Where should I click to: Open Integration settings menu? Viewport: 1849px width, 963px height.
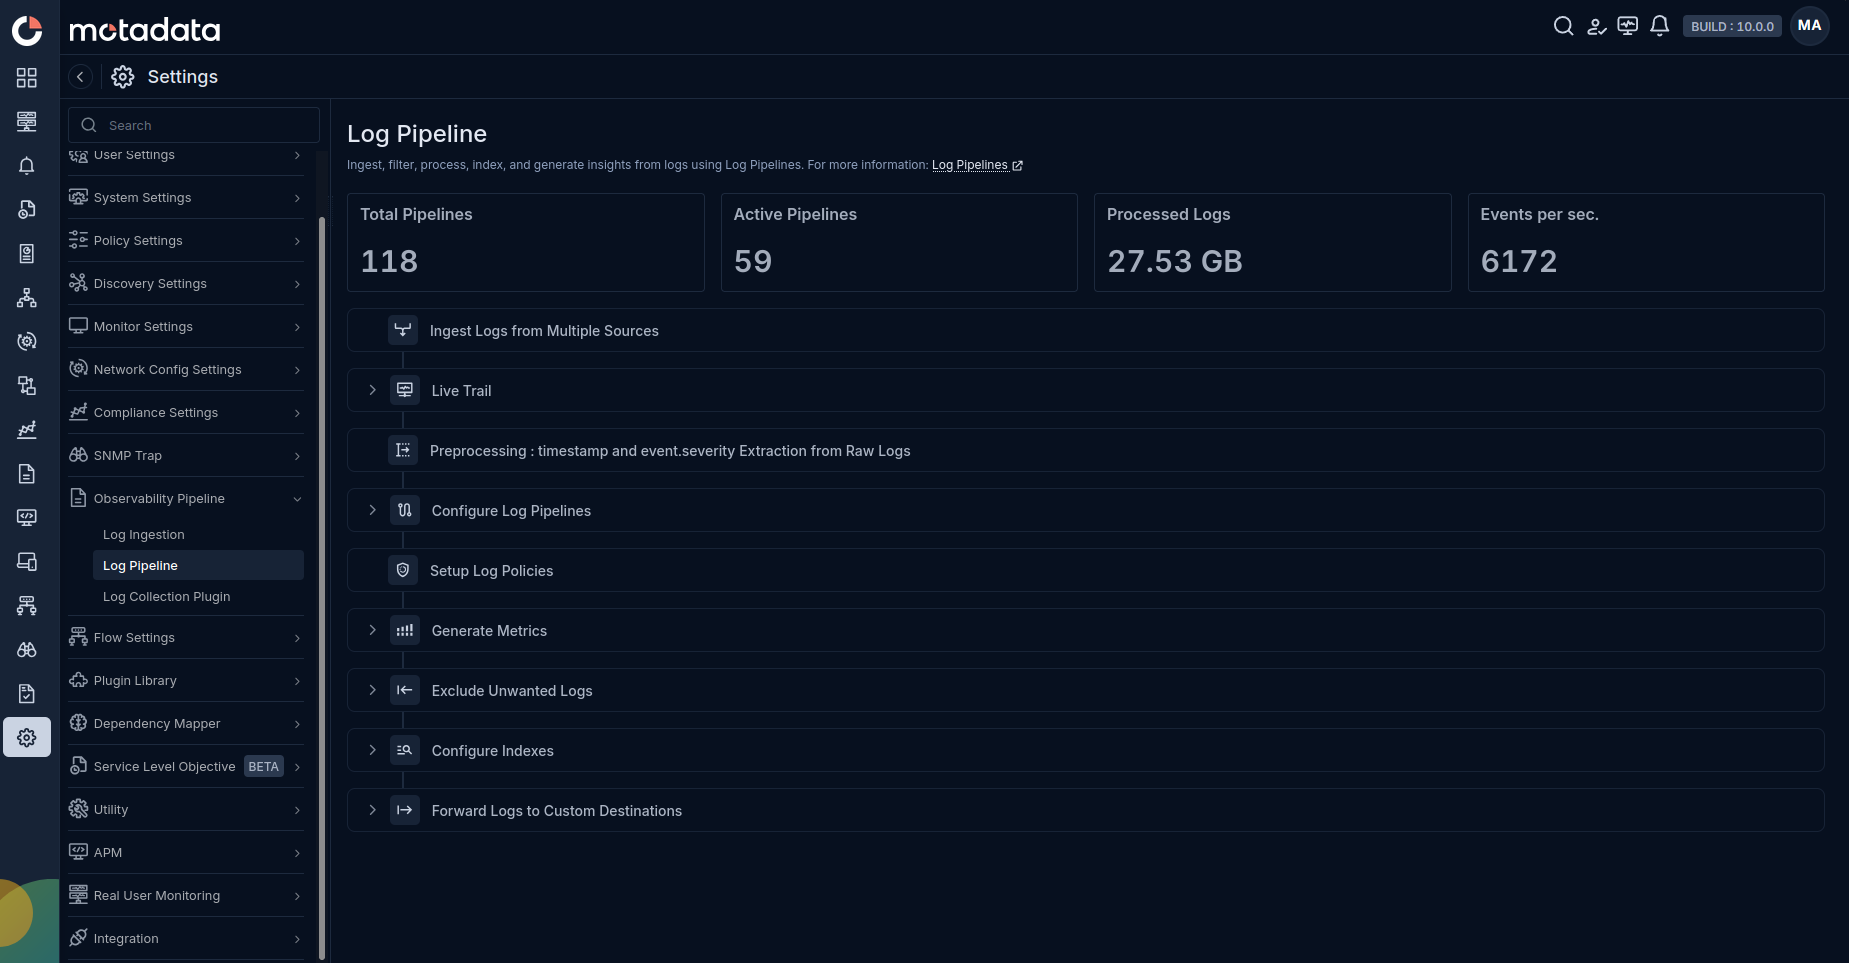pos(186,939)
